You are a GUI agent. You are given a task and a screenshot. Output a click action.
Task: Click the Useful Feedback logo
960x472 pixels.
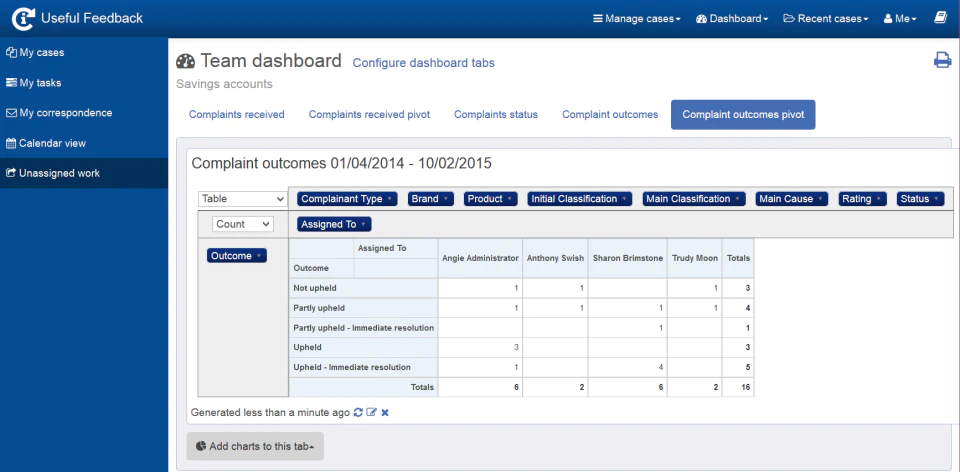(77, 18)
